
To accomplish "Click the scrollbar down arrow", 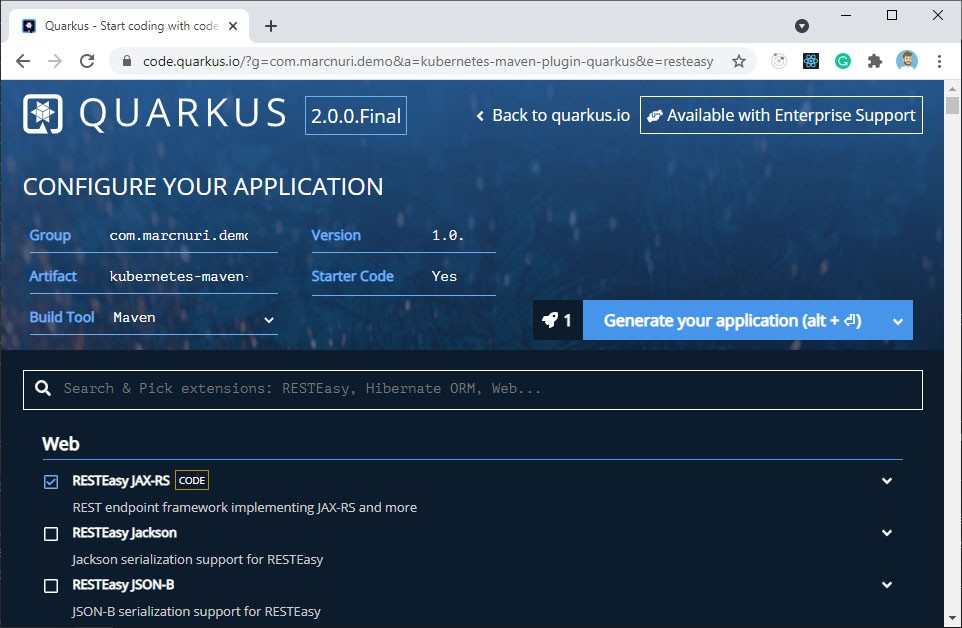I will click(952, 618).
